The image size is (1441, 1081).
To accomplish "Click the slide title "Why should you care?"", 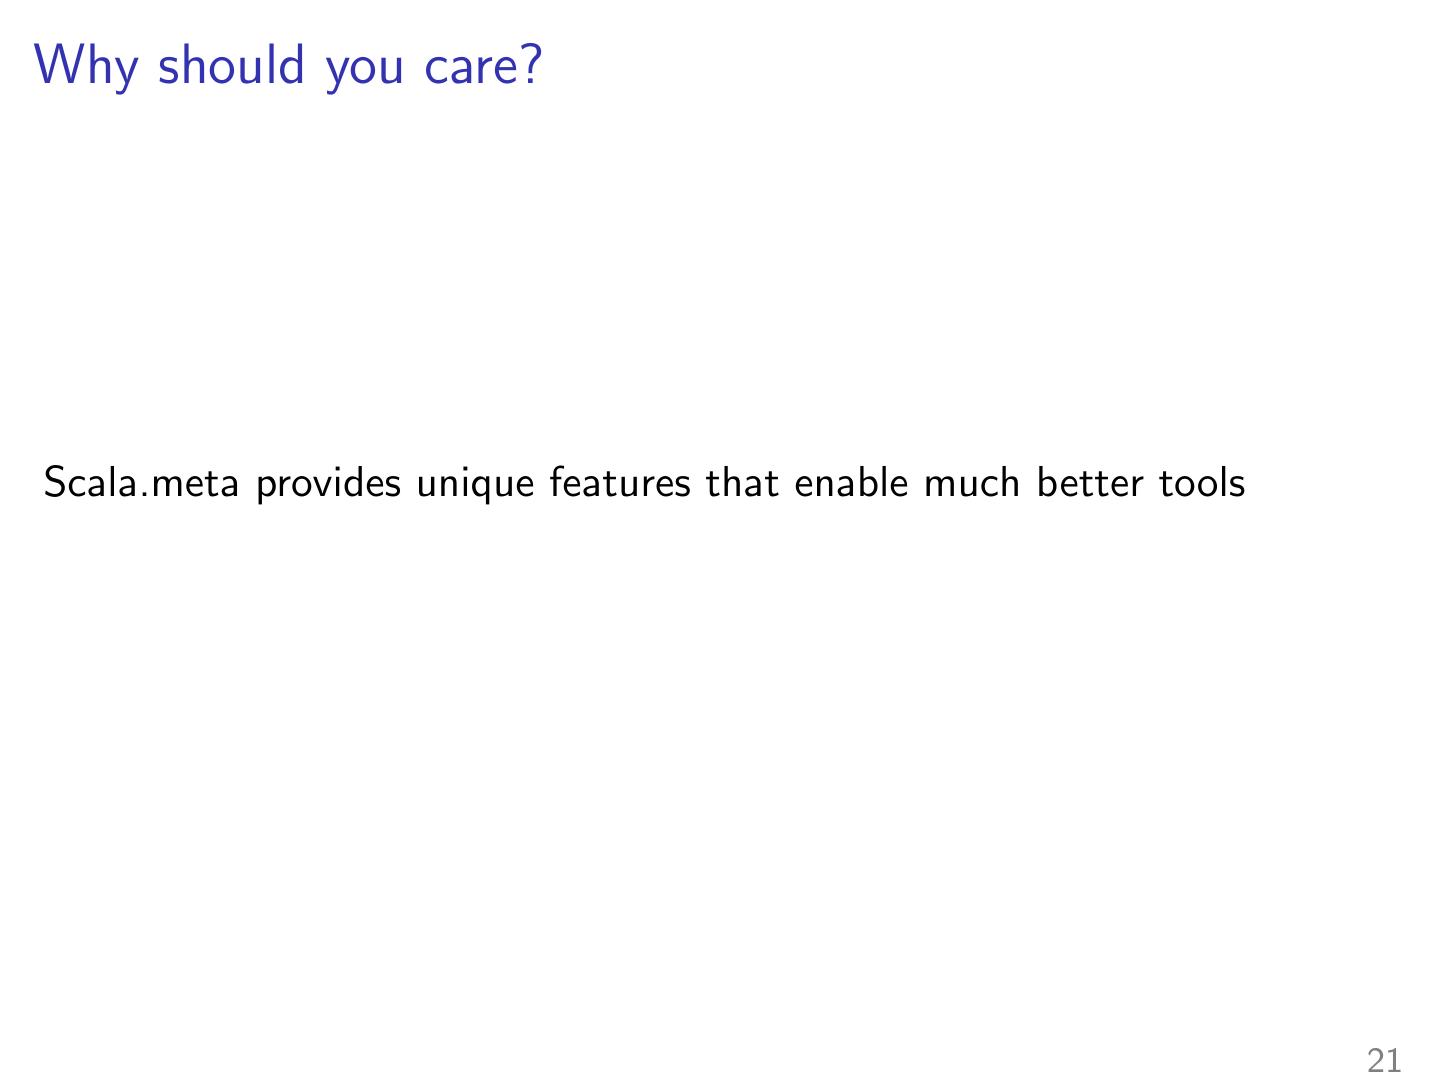I will 288,65.
